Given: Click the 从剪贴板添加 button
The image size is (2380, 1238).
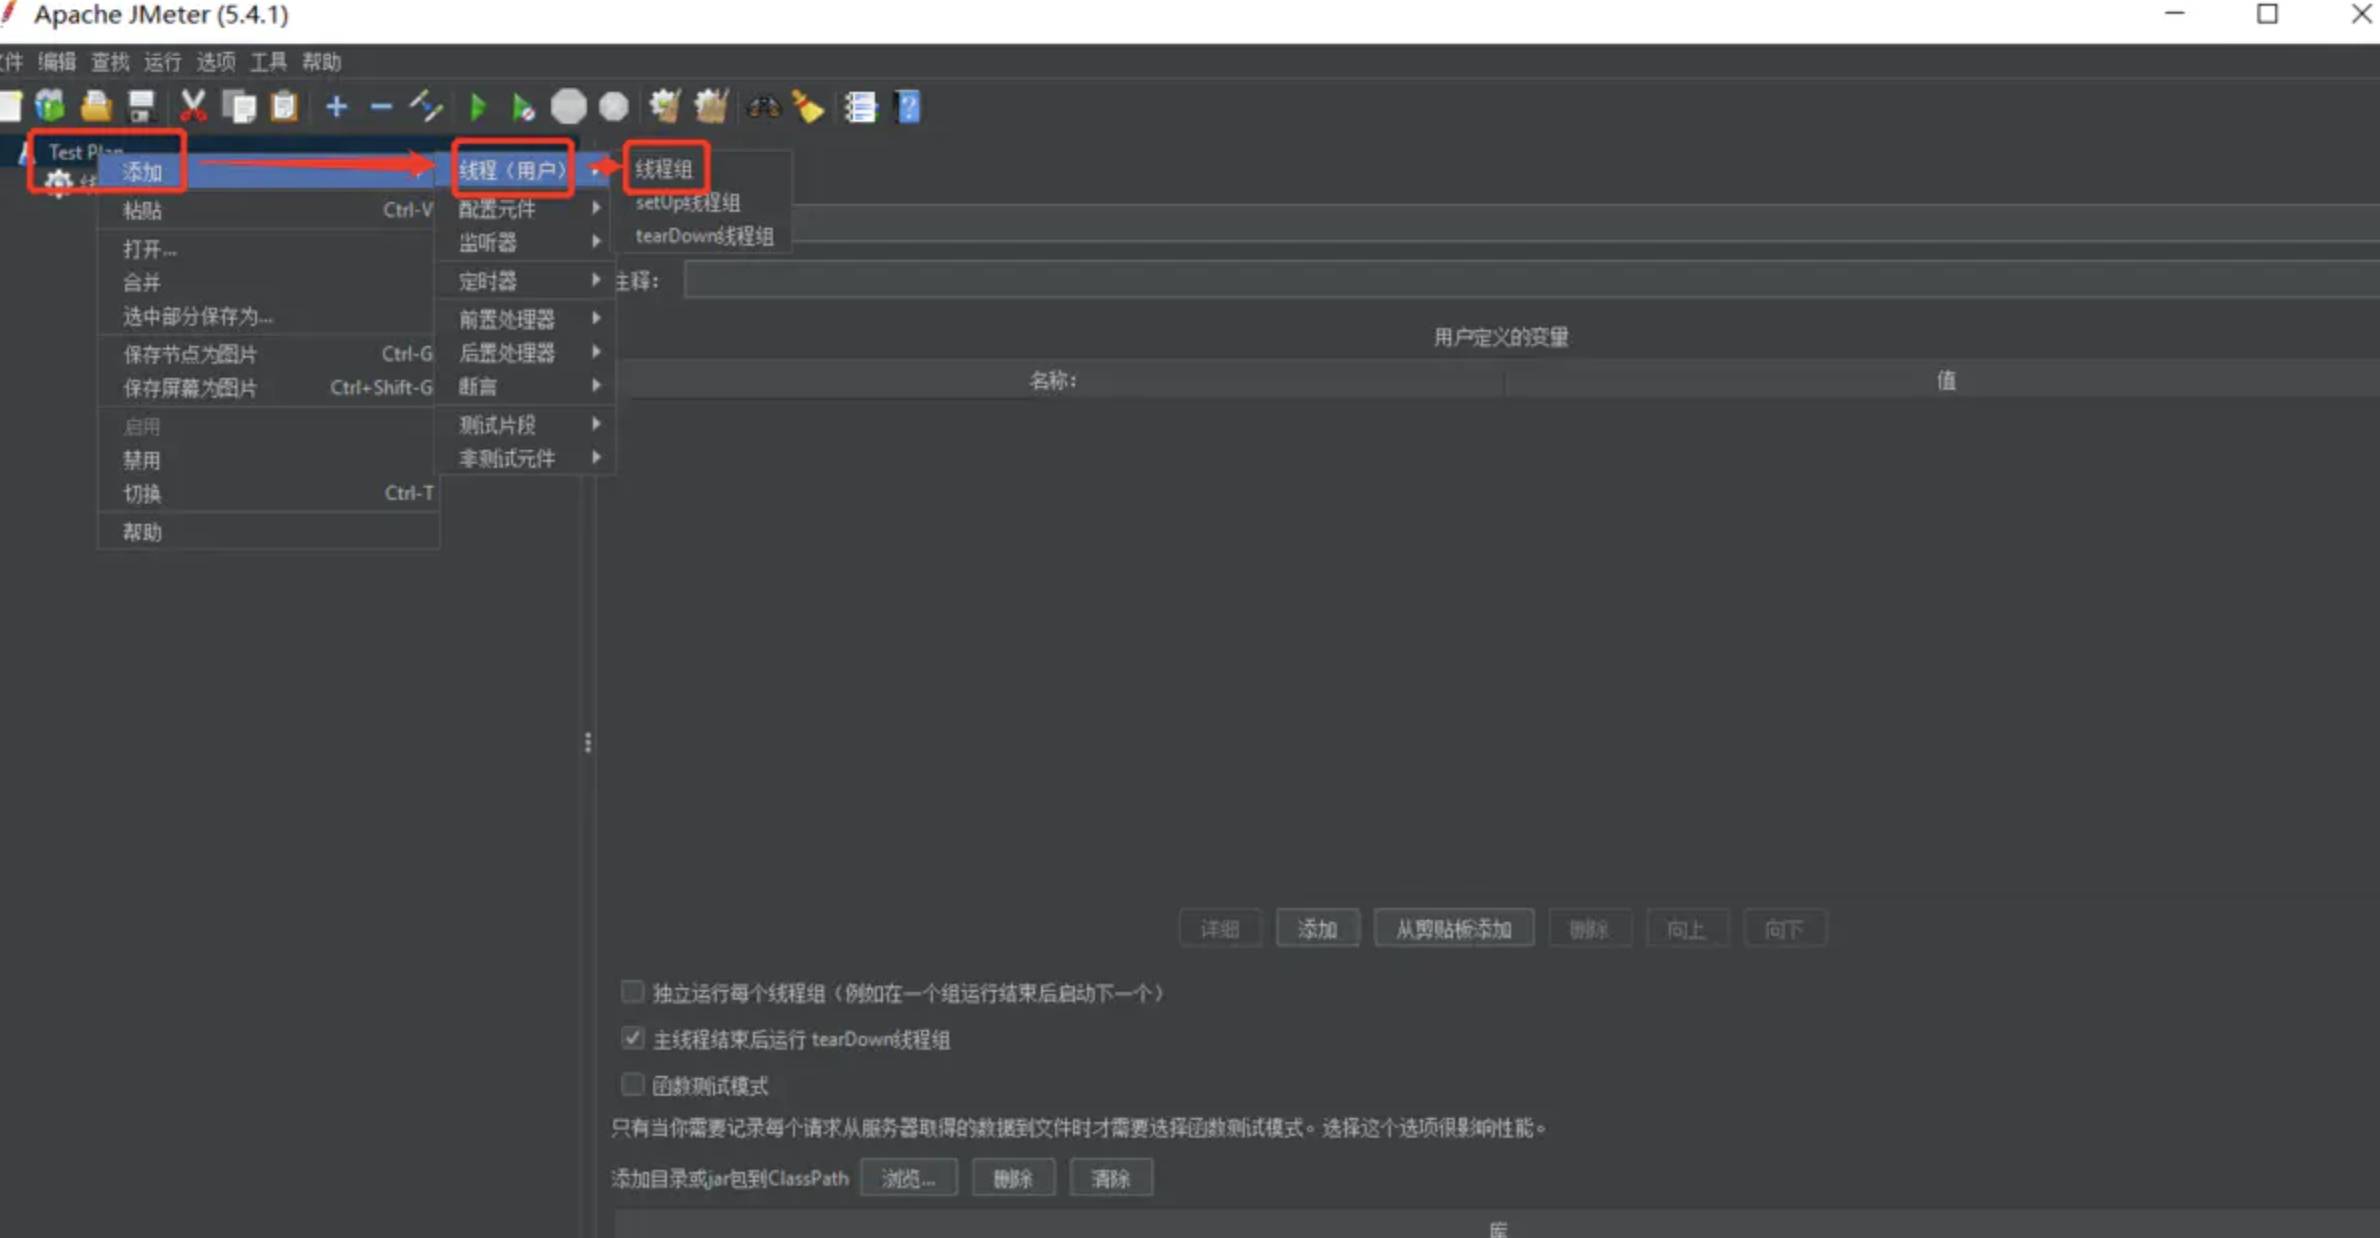Looking at the screenshot, I should tap(1453, 929).
